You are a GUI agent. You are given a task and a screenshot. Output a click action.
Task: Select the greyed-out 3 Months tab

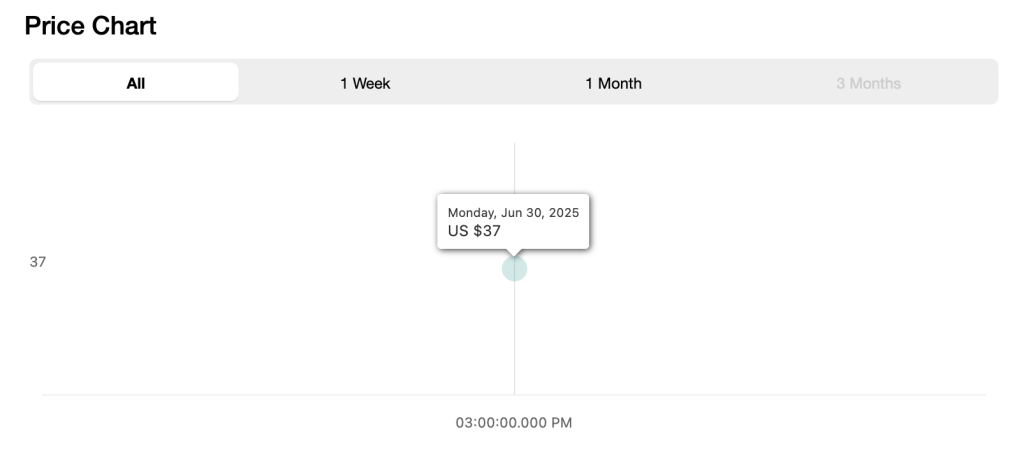(x=869, y=83)
